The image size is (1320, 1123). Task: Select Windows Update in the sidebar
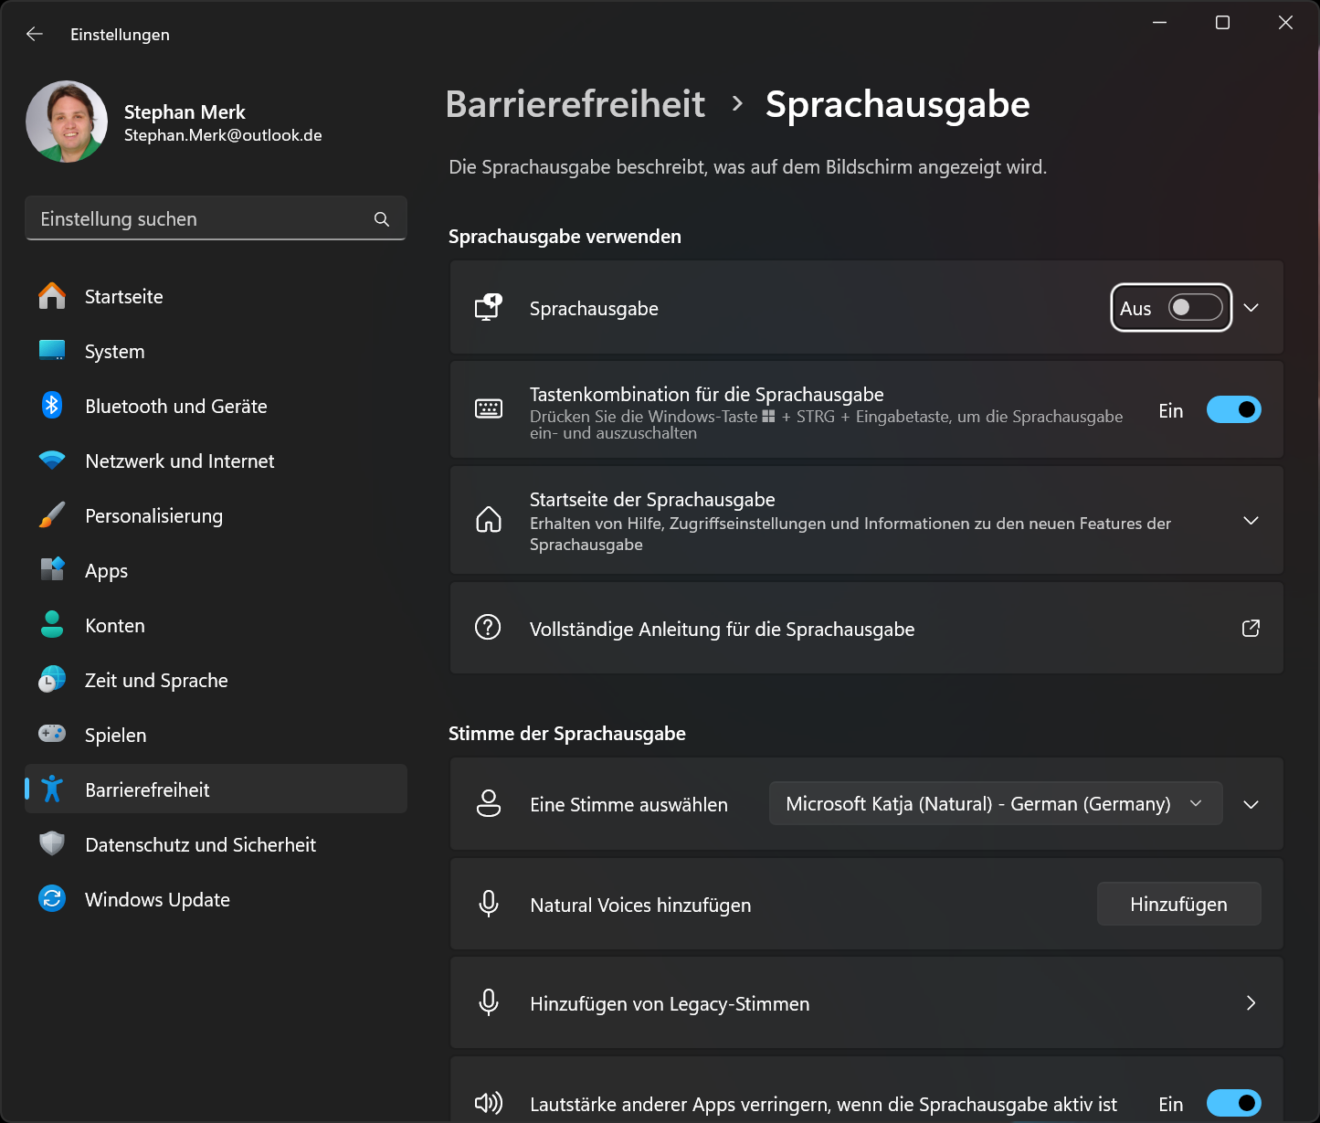pyautogui.click(x=157, y=899)
